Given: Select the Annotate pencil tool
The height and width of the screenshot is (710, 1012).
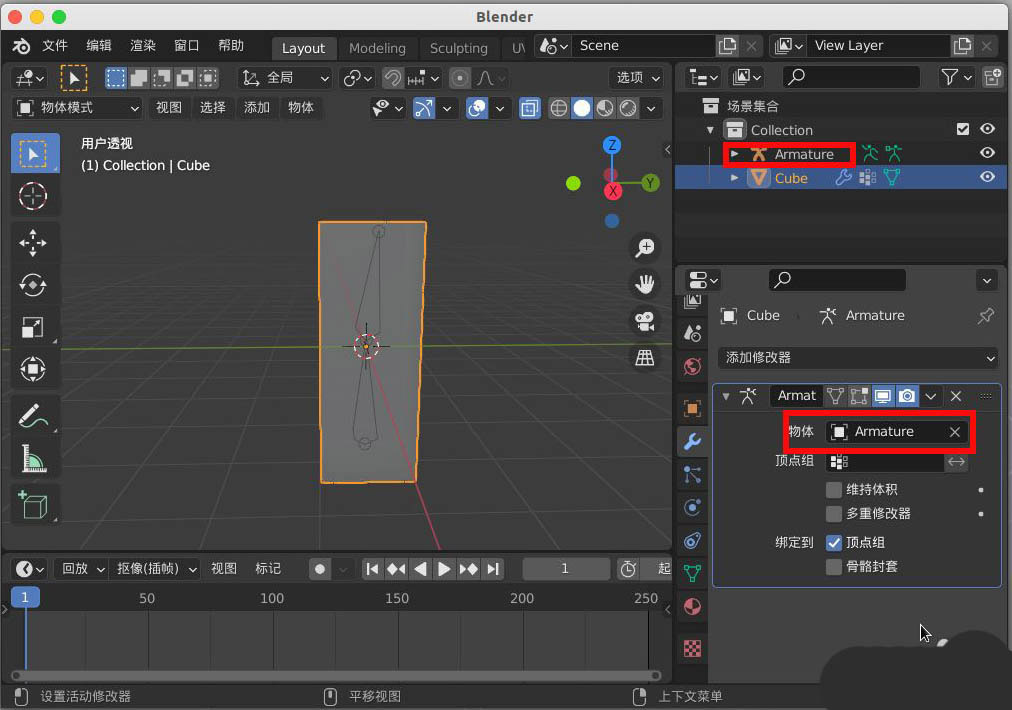Looking at the screenshot, I should tap(33, 417).
